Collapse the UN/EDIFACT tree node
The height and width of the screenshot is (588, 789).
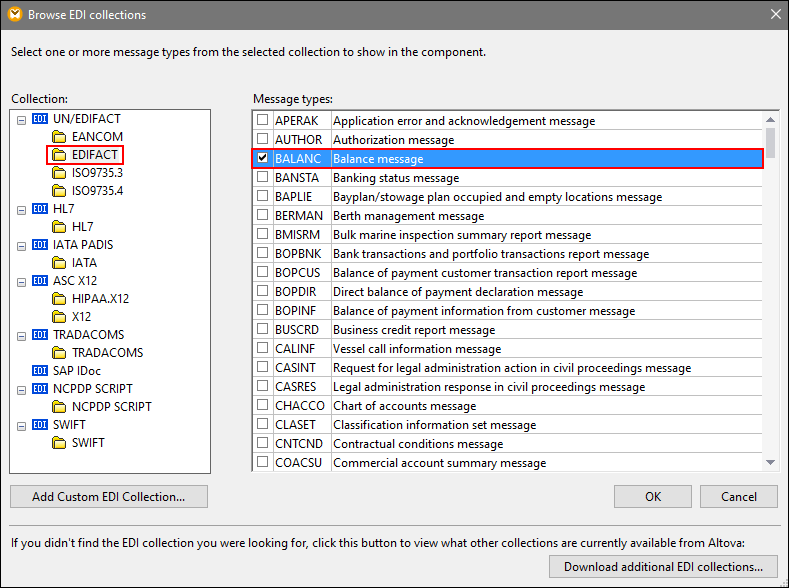pos(22,119)
